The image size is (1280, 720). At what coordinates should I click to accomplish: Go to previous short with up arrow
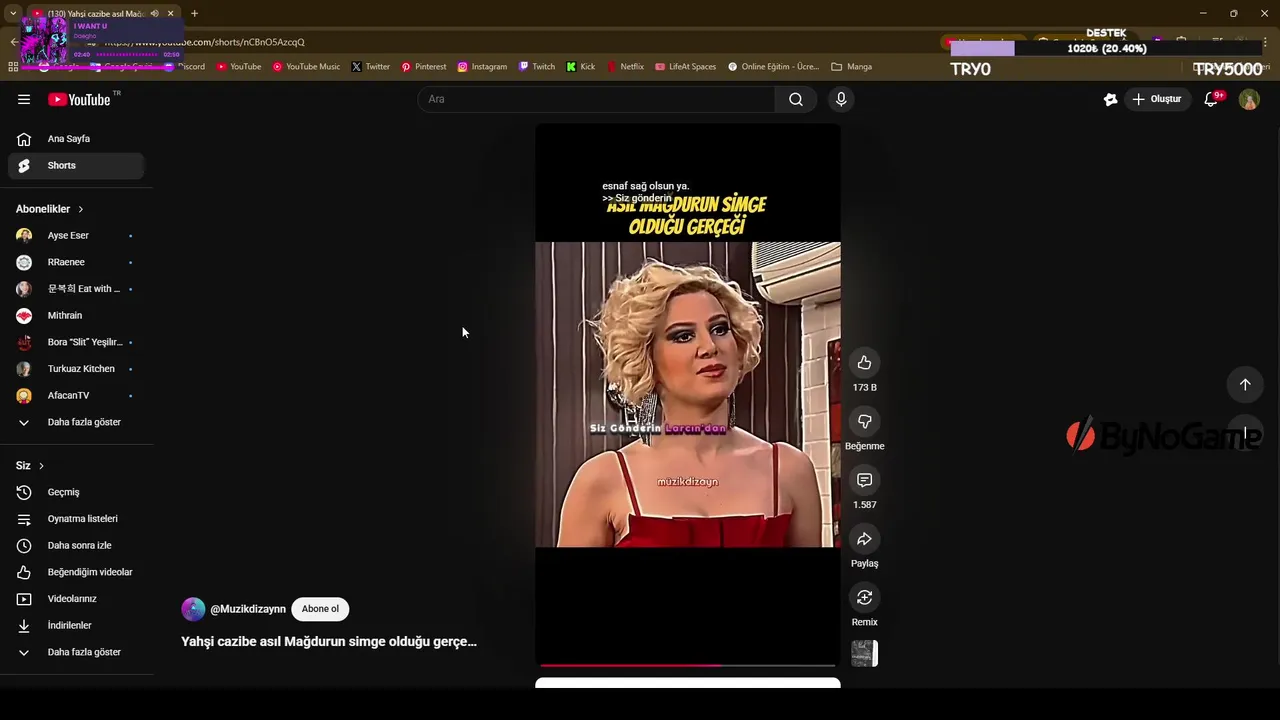tap(1245, 384)
